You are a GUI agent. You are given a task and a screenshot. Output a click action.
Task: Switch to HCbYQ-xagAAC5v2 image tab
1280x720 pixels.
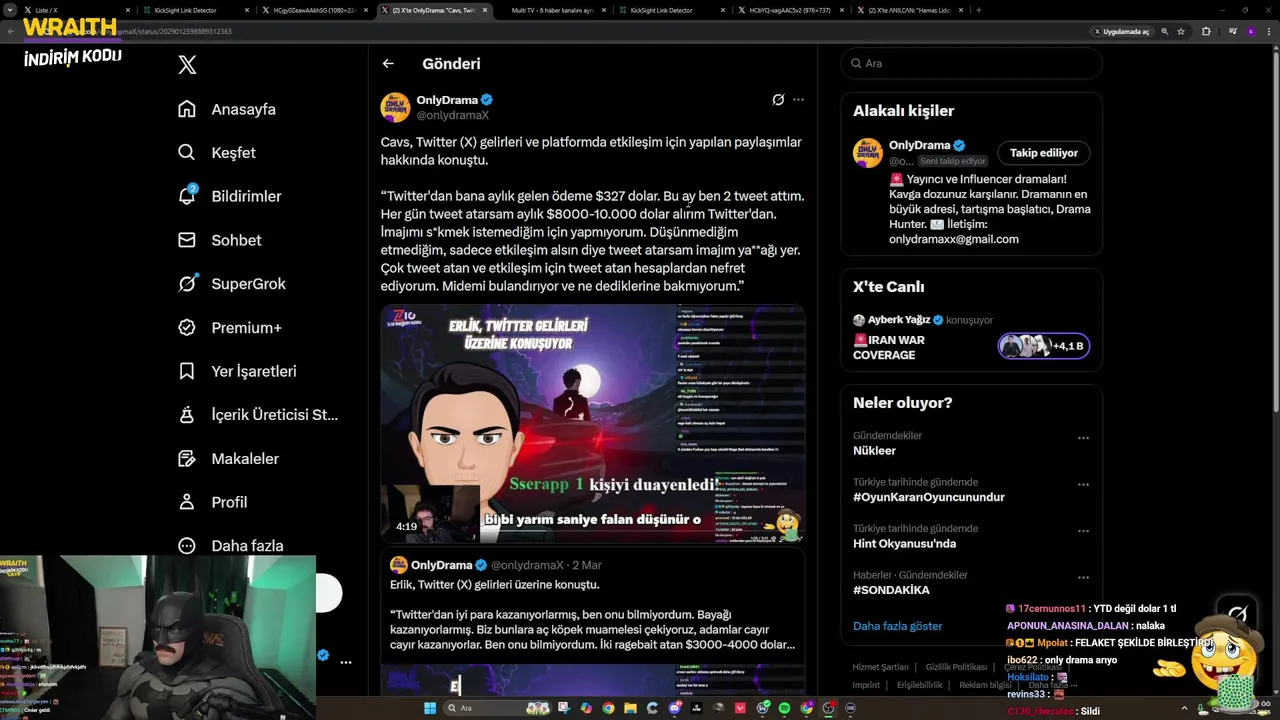[790, 10]
